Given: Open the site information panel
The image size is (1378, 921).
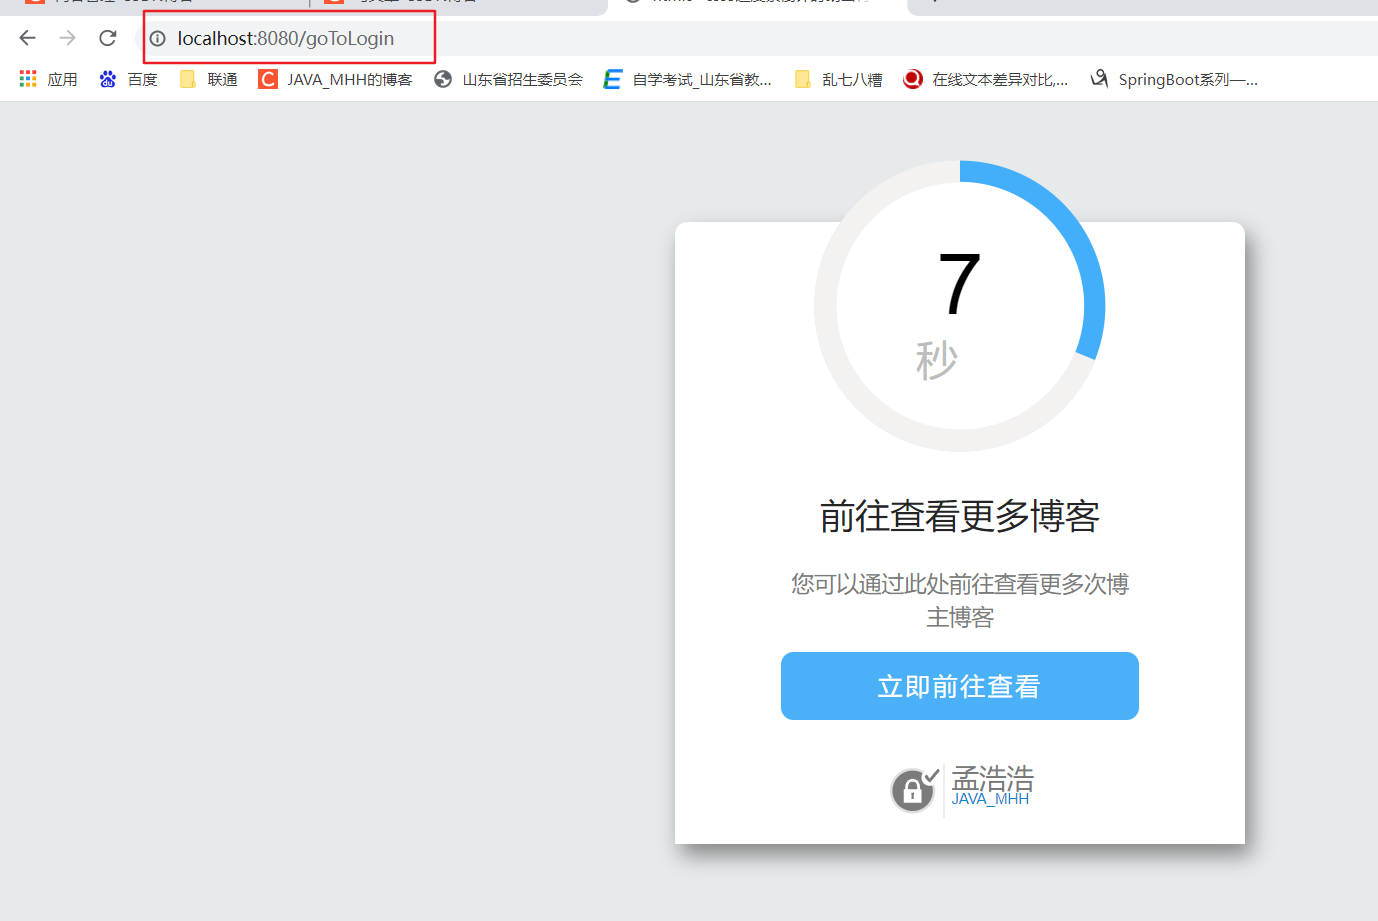Looking at the screenshot, I should (x=157, y=38).
